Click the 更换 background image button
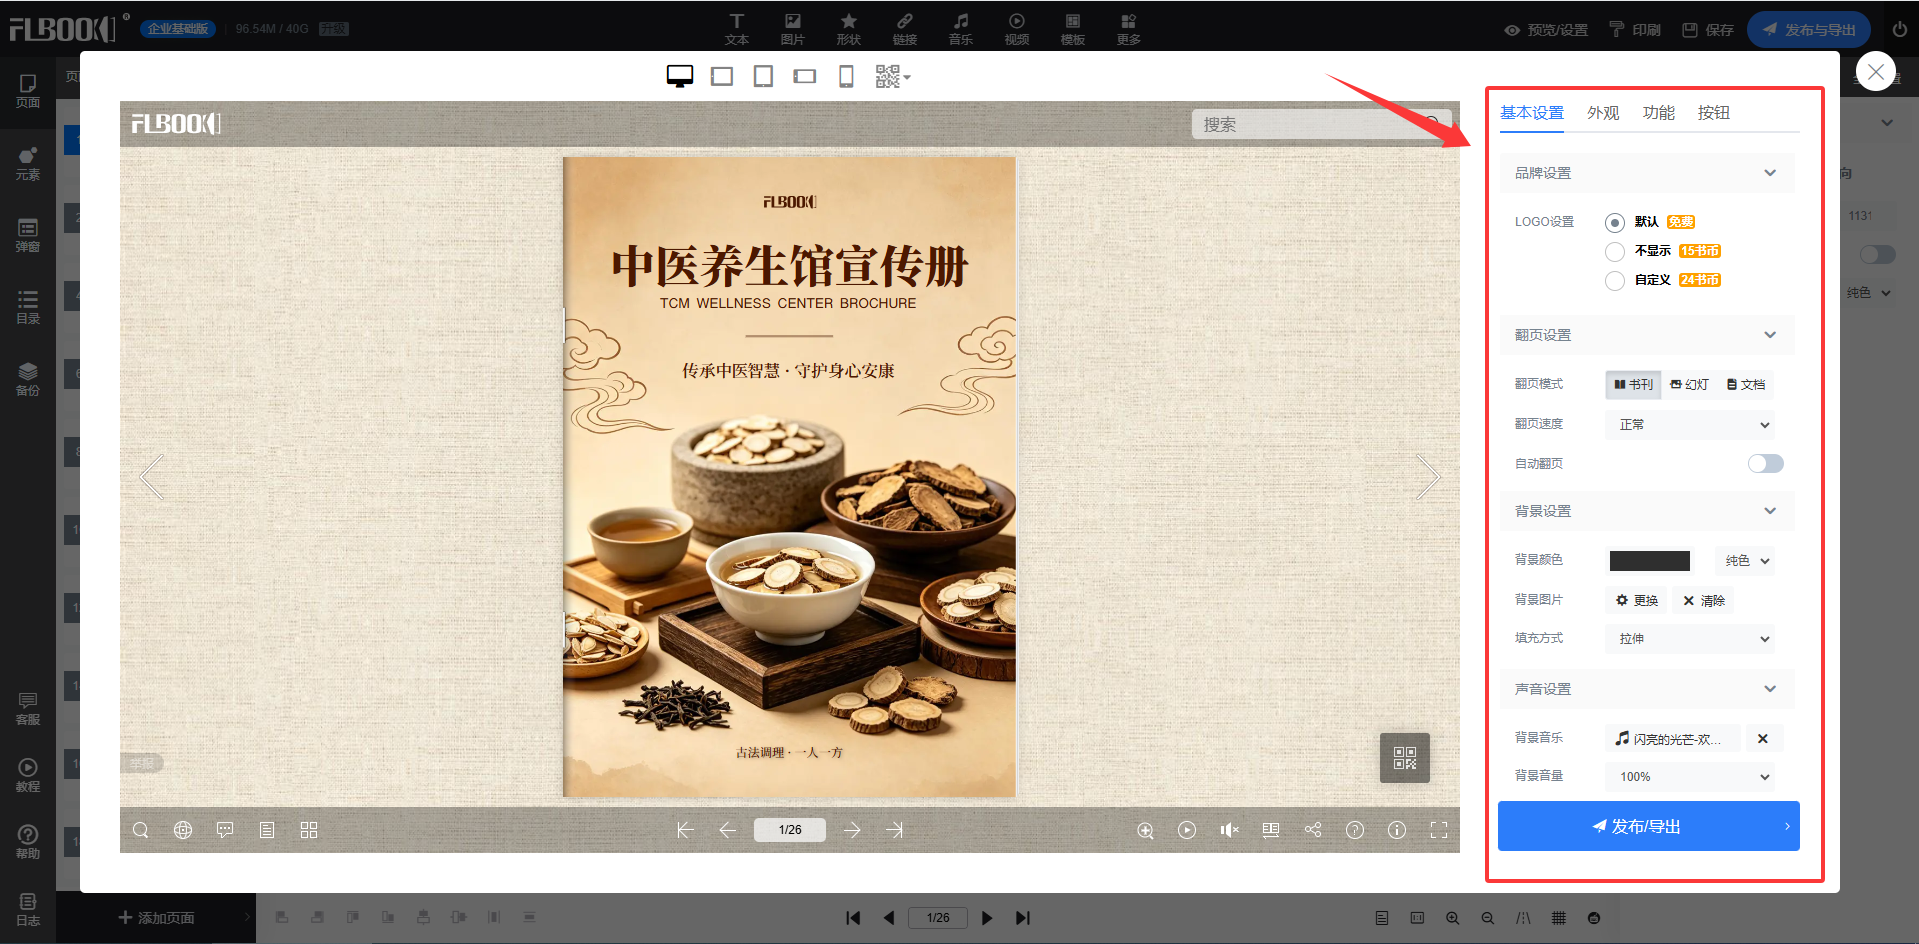The image size is (1919, 944). [1637, 600]
